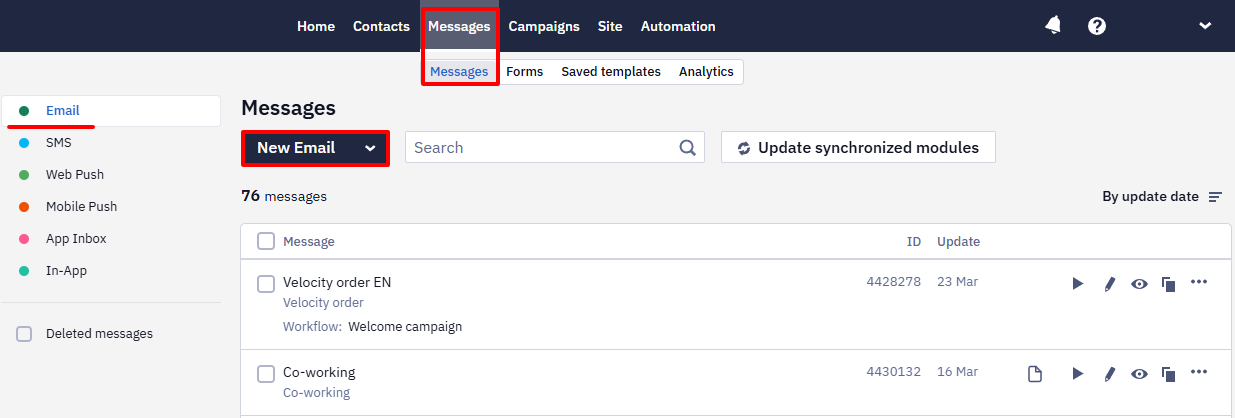
Task: Preview Velocity order EN with eye icon
Action: [x=1139, y=284]
